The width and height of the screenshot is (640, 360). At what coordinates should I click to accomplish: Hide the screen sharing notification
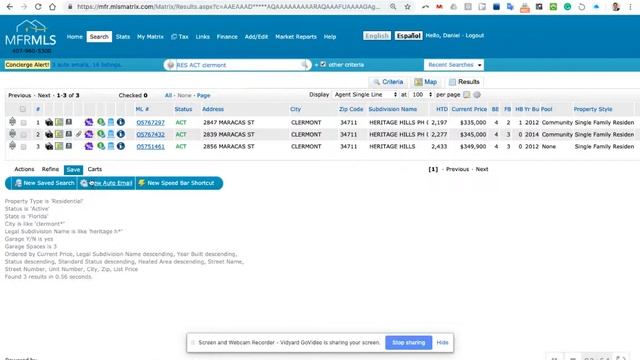click(x=442, y=342)
